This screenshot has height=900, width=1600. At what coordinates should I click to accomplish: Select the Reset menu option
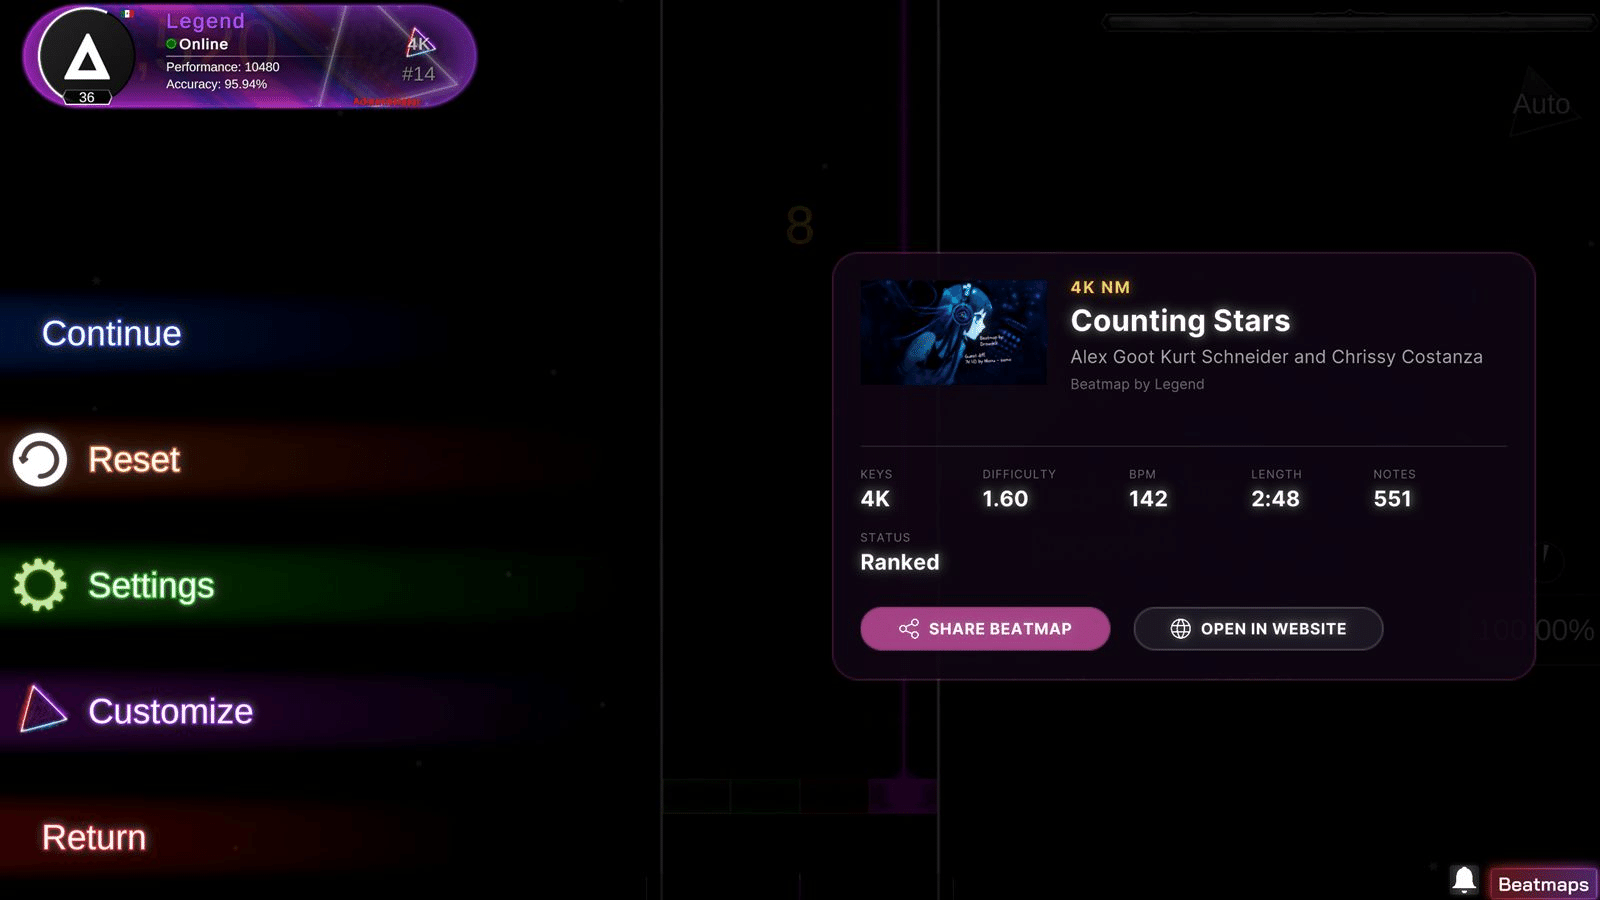(134, 459)
